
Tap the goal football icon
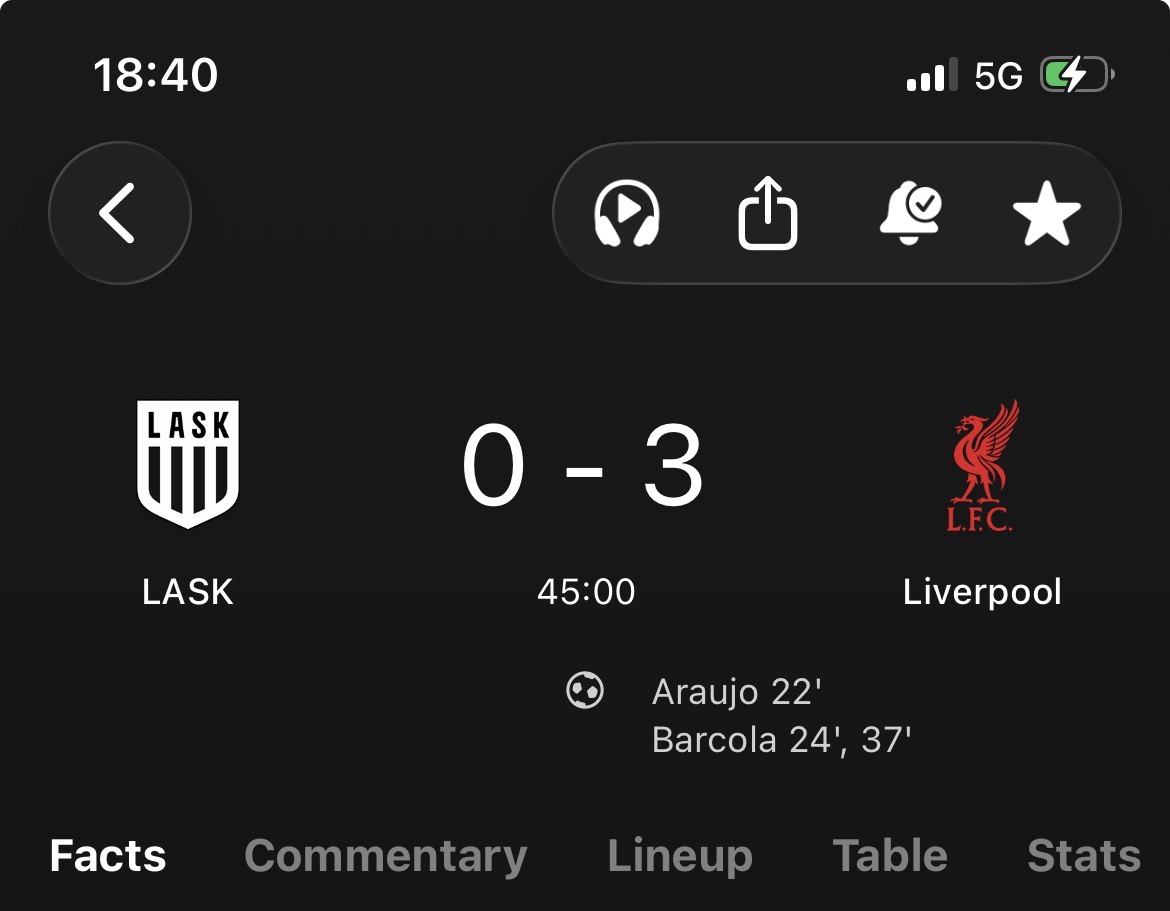click(x=585, y=690)
